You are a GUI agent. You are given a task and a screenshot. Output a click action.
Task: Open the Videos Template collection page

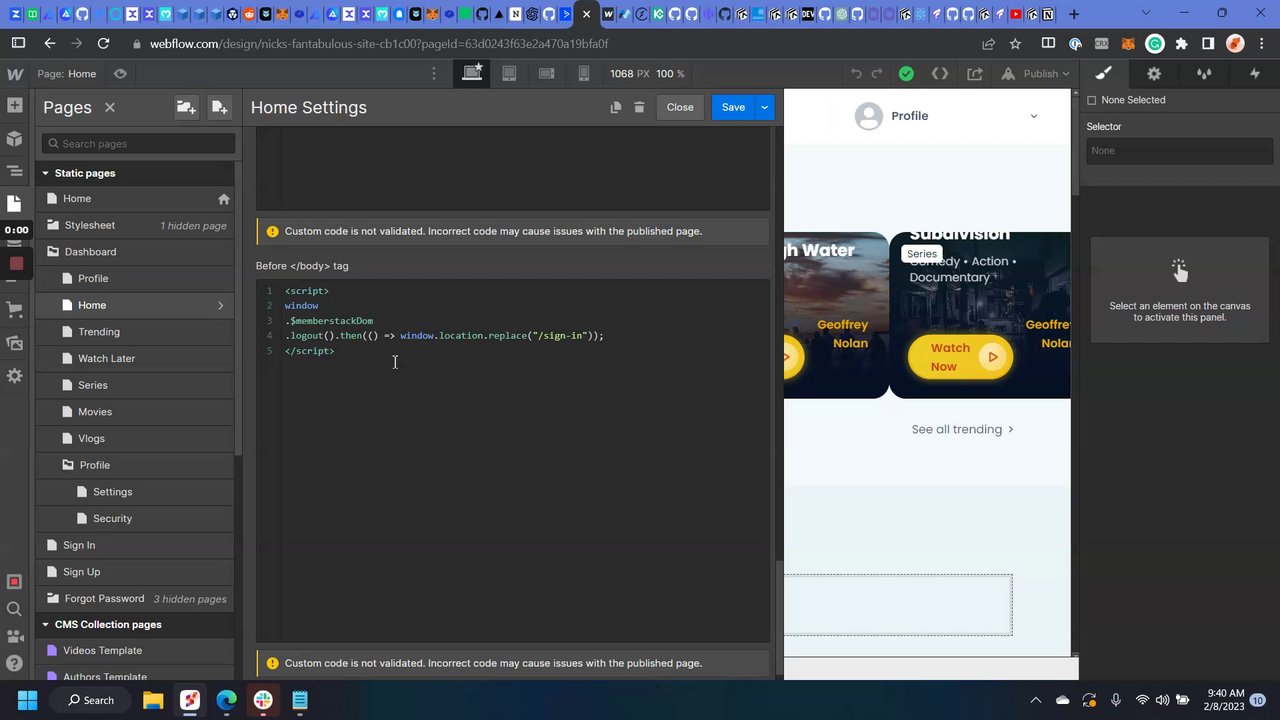pyautogui.click(x=136, y=650)
